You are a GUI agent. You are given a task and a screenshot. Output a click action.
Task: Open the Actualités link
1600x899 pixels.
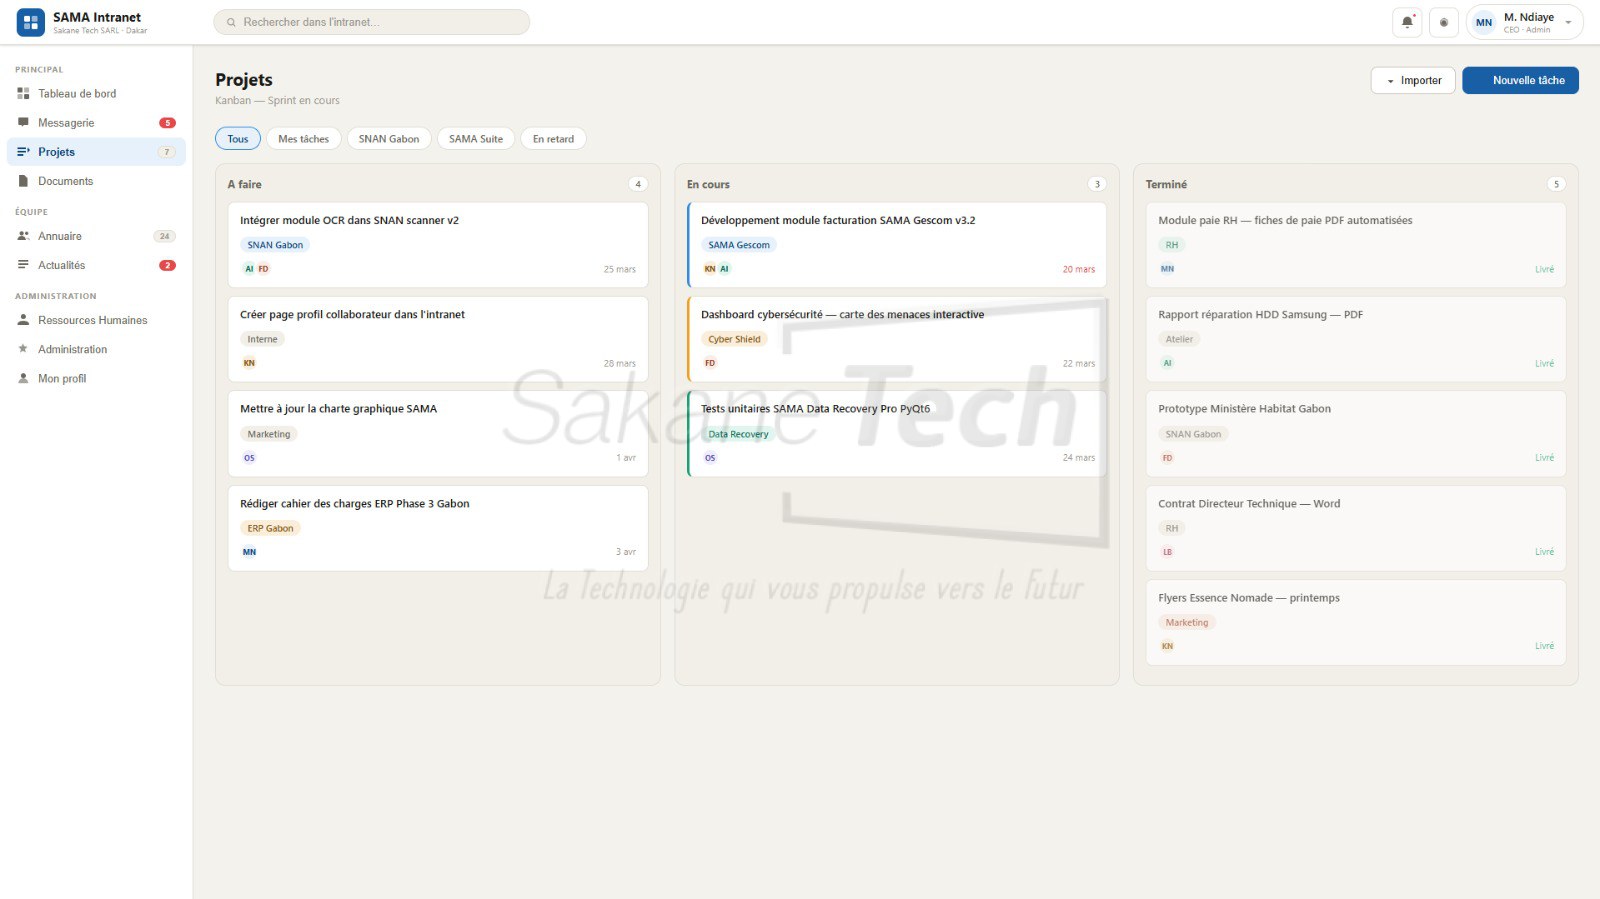(x=96, y=265)
